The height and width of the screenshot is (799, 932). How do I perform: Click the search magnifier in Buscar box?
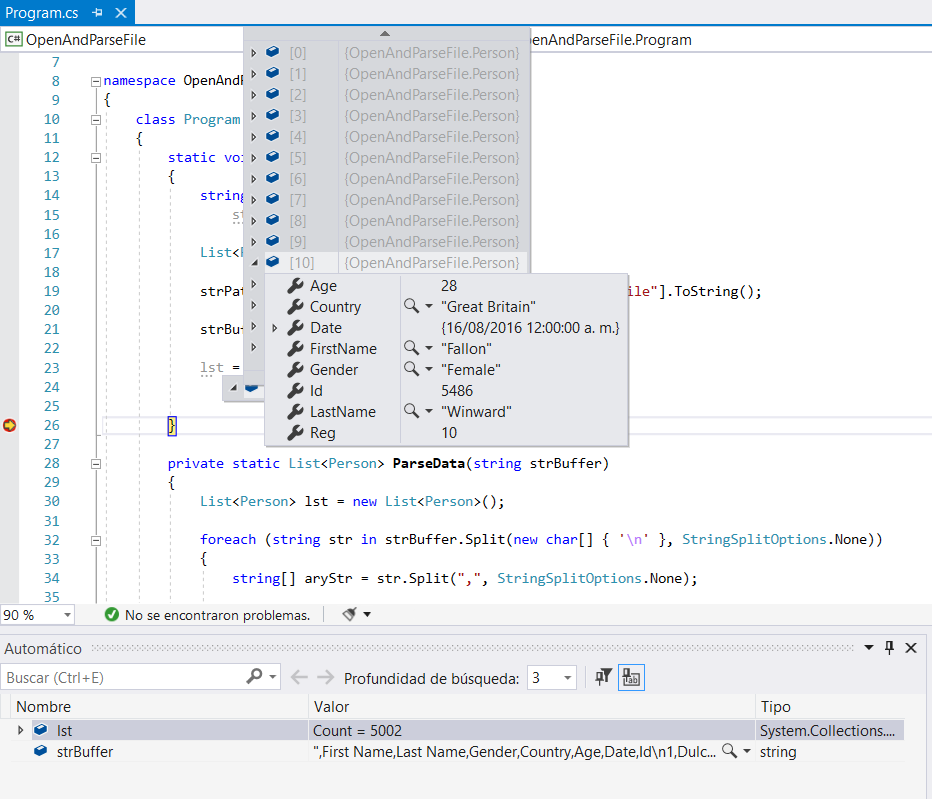coord(255,677)
